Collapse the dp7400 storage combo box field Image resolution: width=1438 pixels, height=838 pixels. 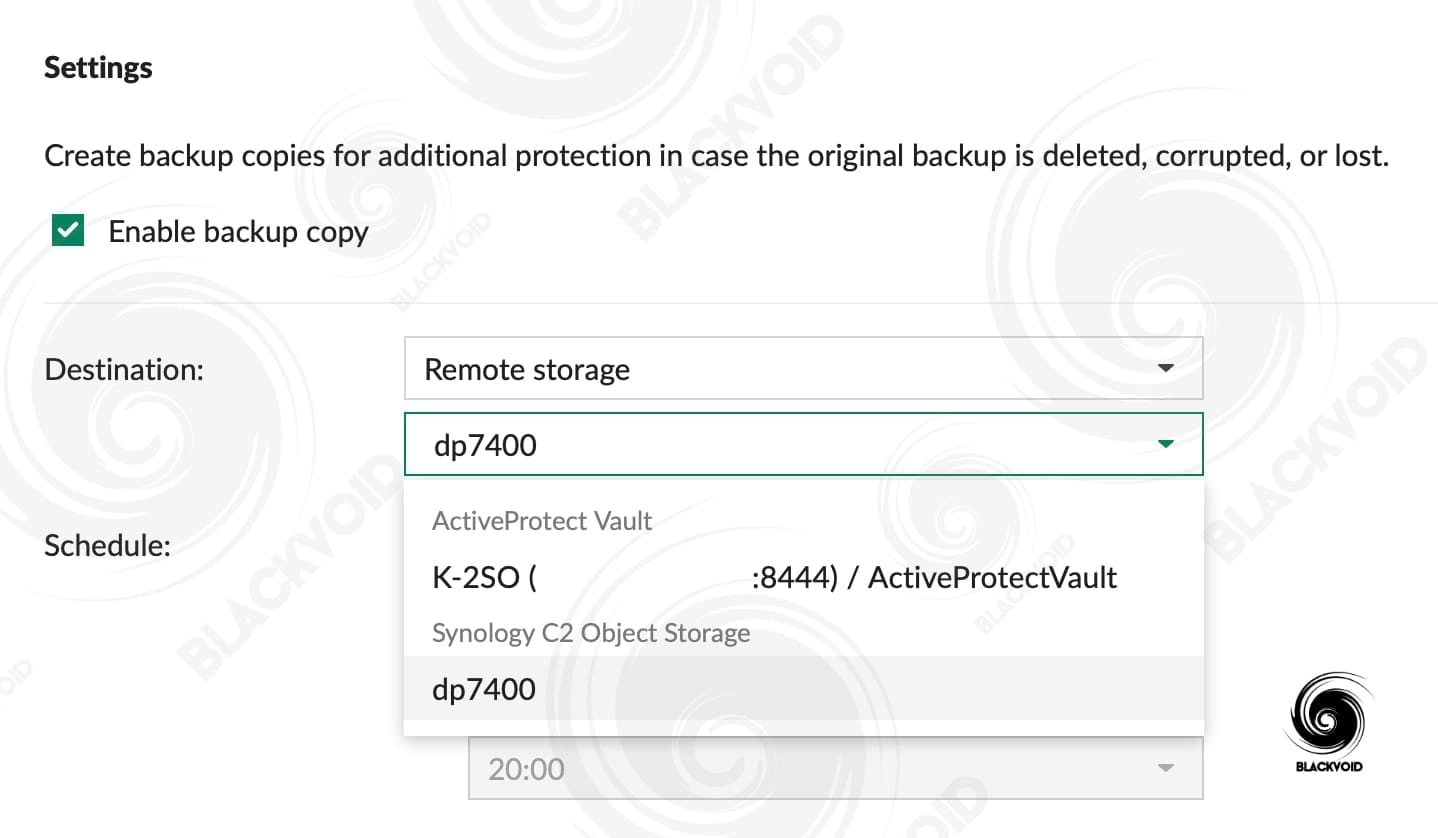click(x=803, y=444)
